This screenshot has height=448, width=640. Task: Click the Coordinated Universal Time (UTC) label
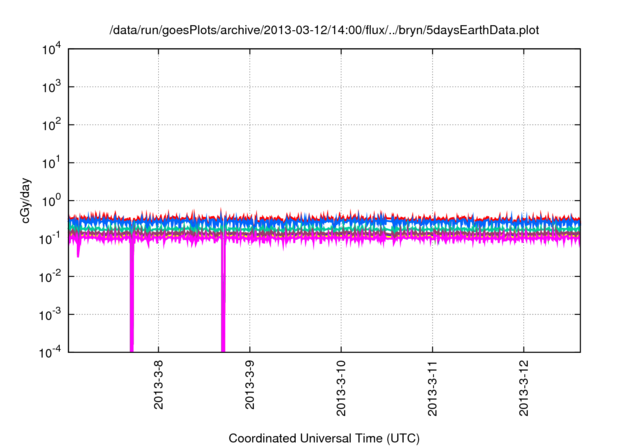(324, 438)
